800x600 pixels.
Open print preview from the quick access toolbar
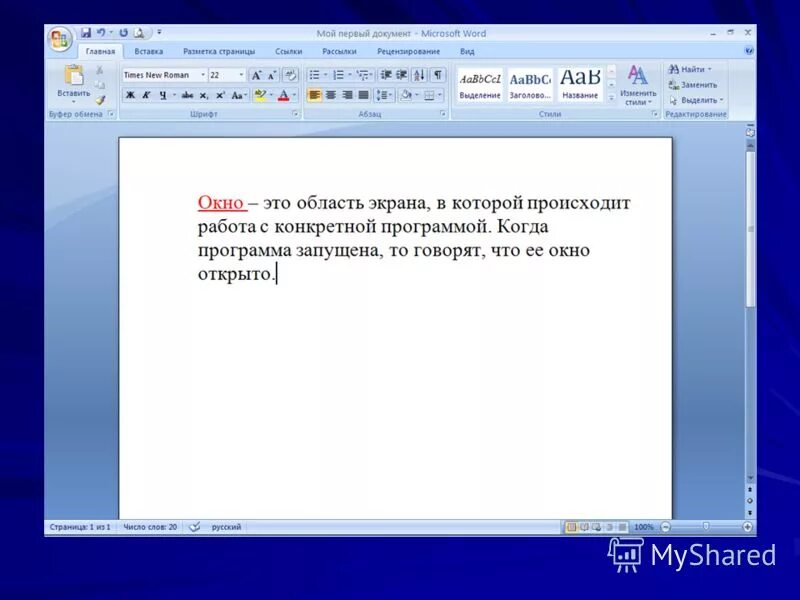coord(138,33)
